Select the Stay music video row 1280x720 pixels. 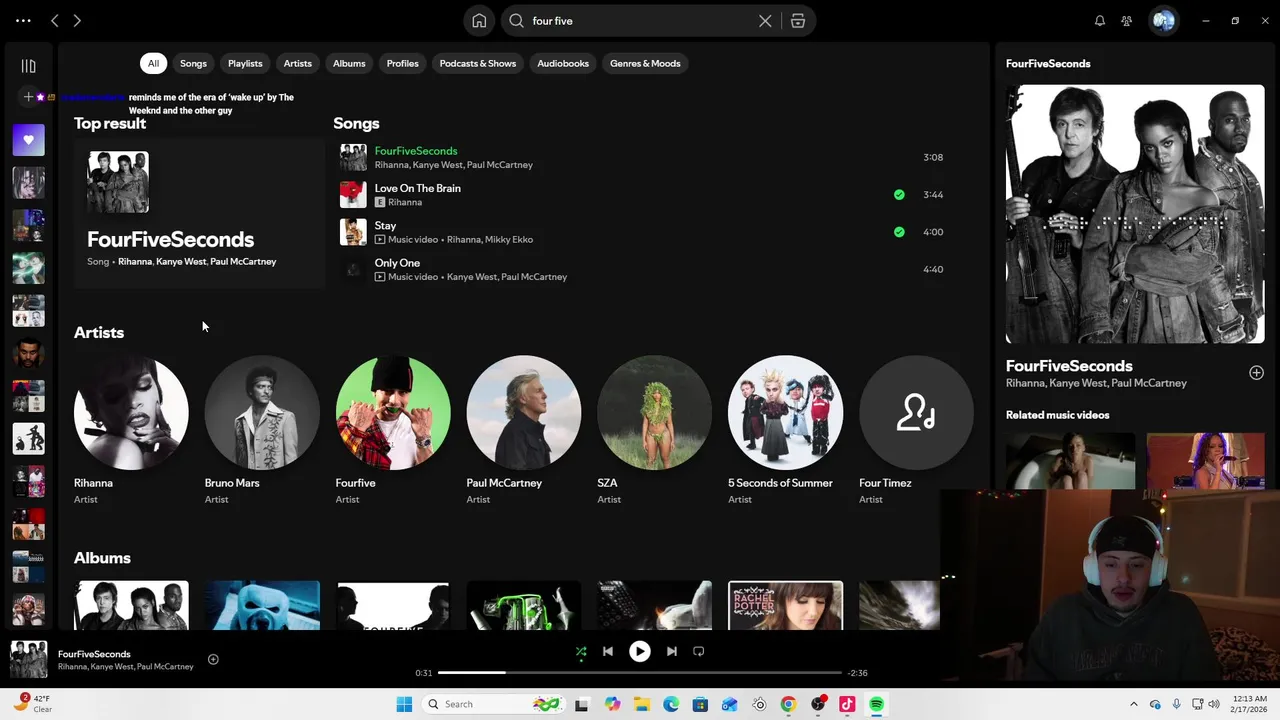[645, 232]
